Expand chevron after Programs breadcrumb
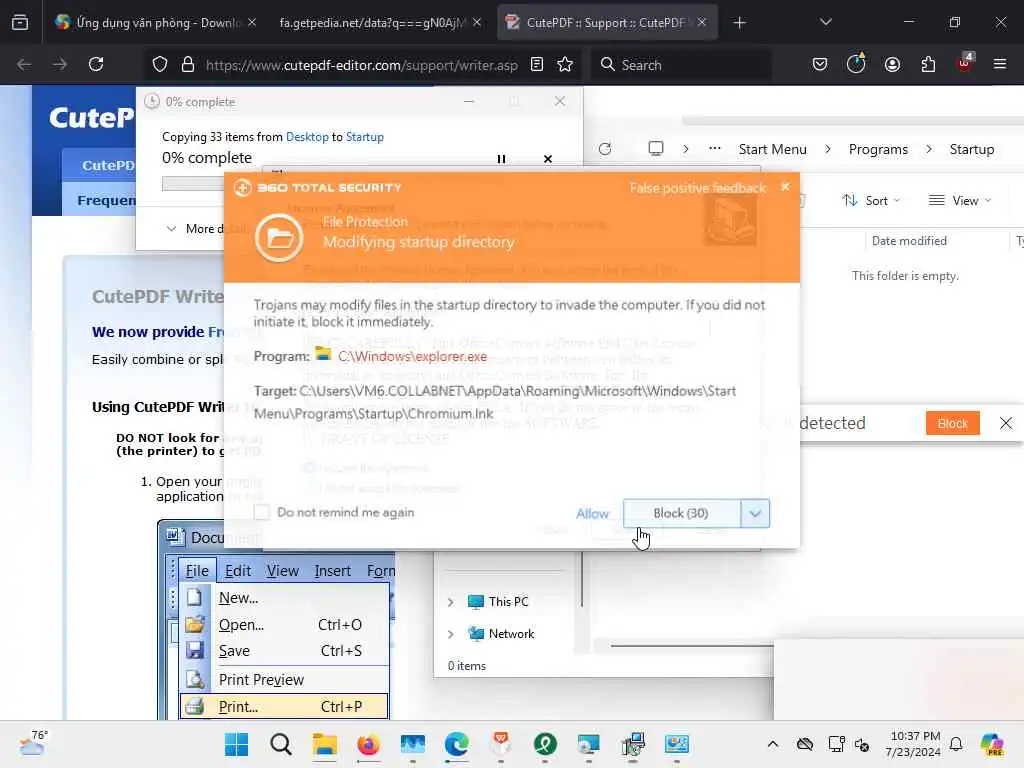1024x768 pixels. [x=929, y=150]
